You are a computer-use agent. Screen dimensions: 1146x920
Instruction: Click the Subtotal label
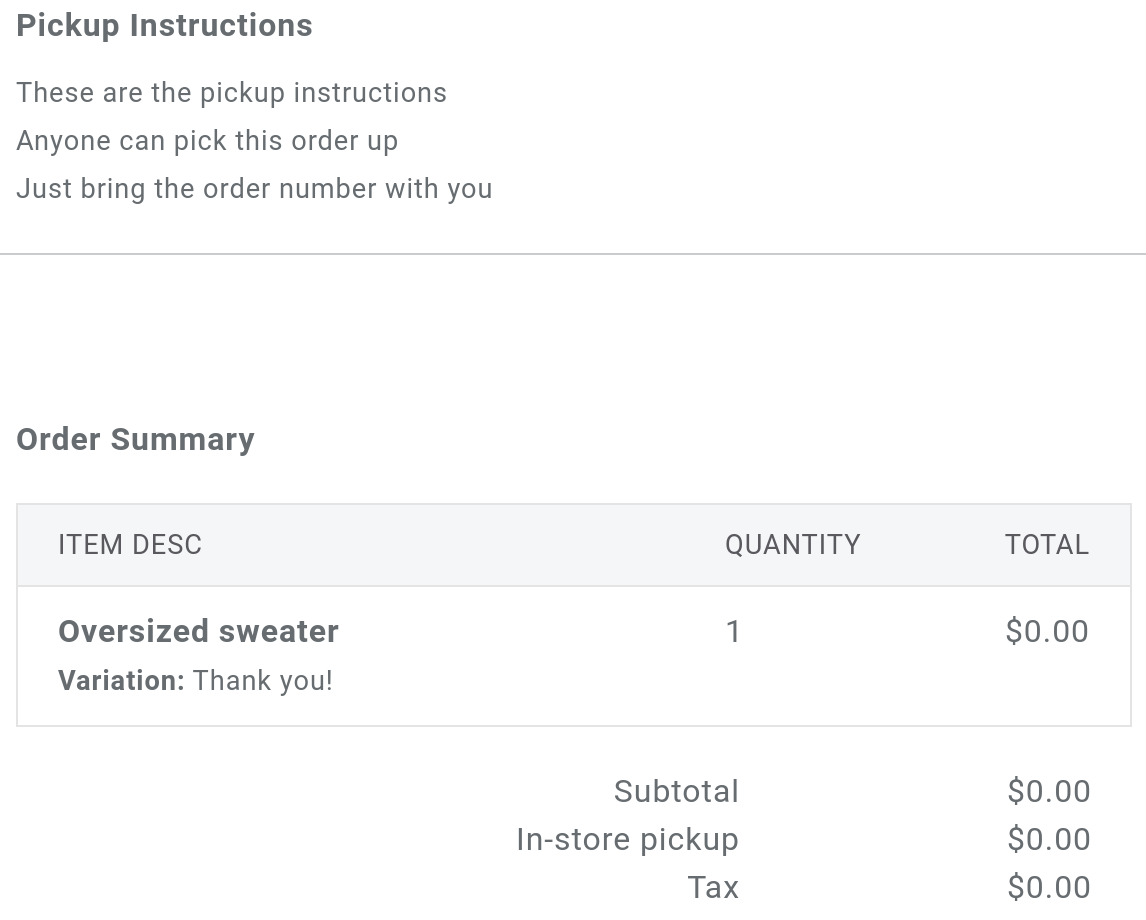click(676, 792)
